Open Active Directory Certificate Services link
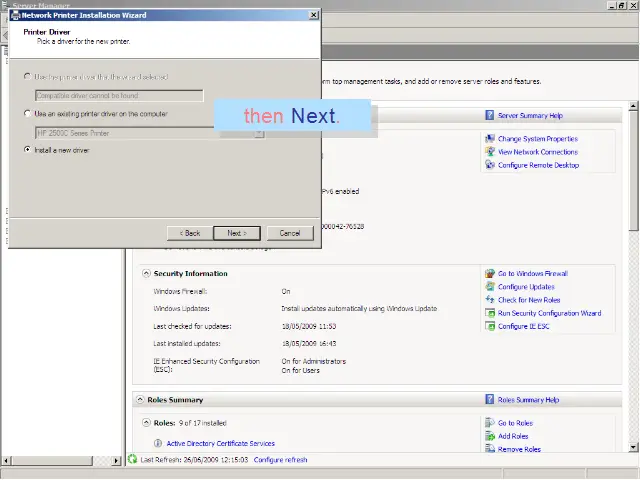This screenshot has width=640, height=480. pos(220,443)
